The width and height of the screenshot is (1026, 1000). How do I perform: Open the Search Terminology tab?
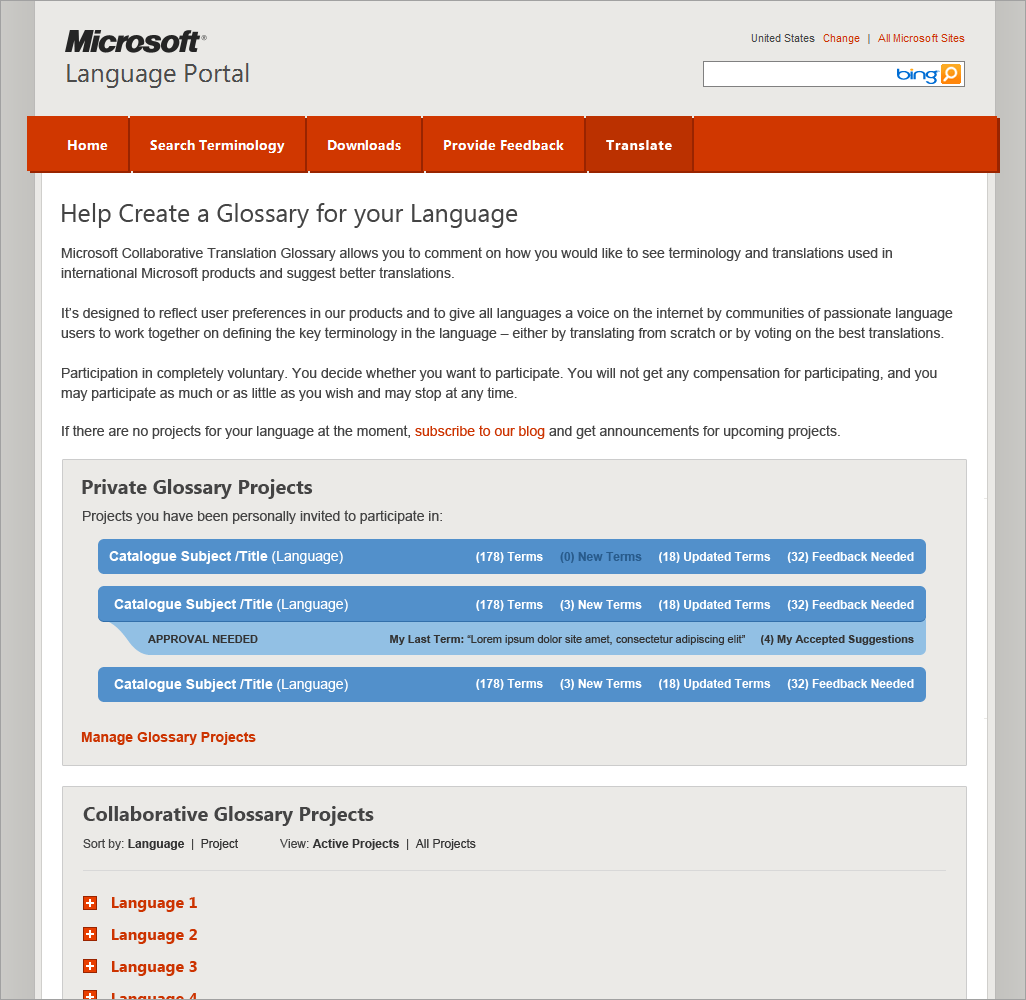pyautogui.click(x=217, y=145)
